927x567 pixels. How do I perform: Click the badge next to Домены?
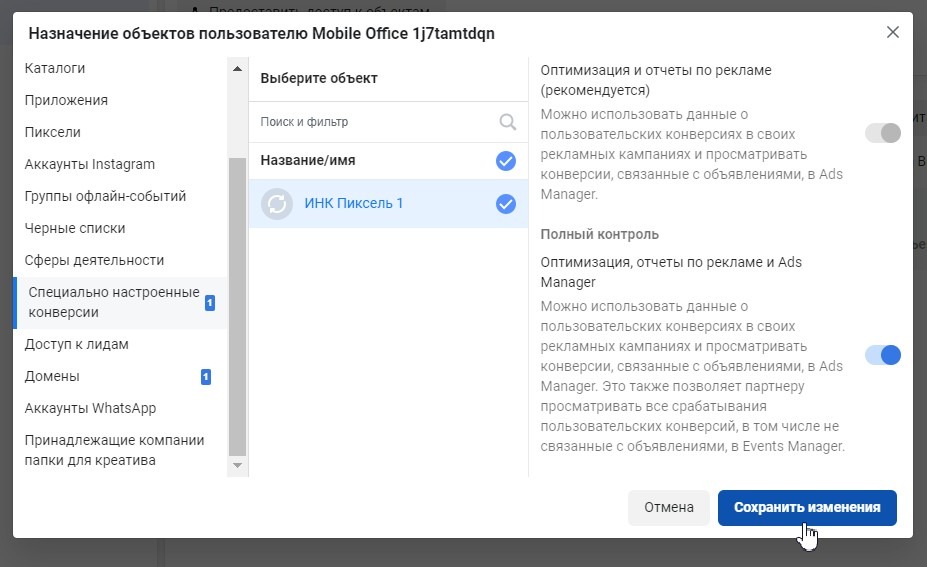206,377
